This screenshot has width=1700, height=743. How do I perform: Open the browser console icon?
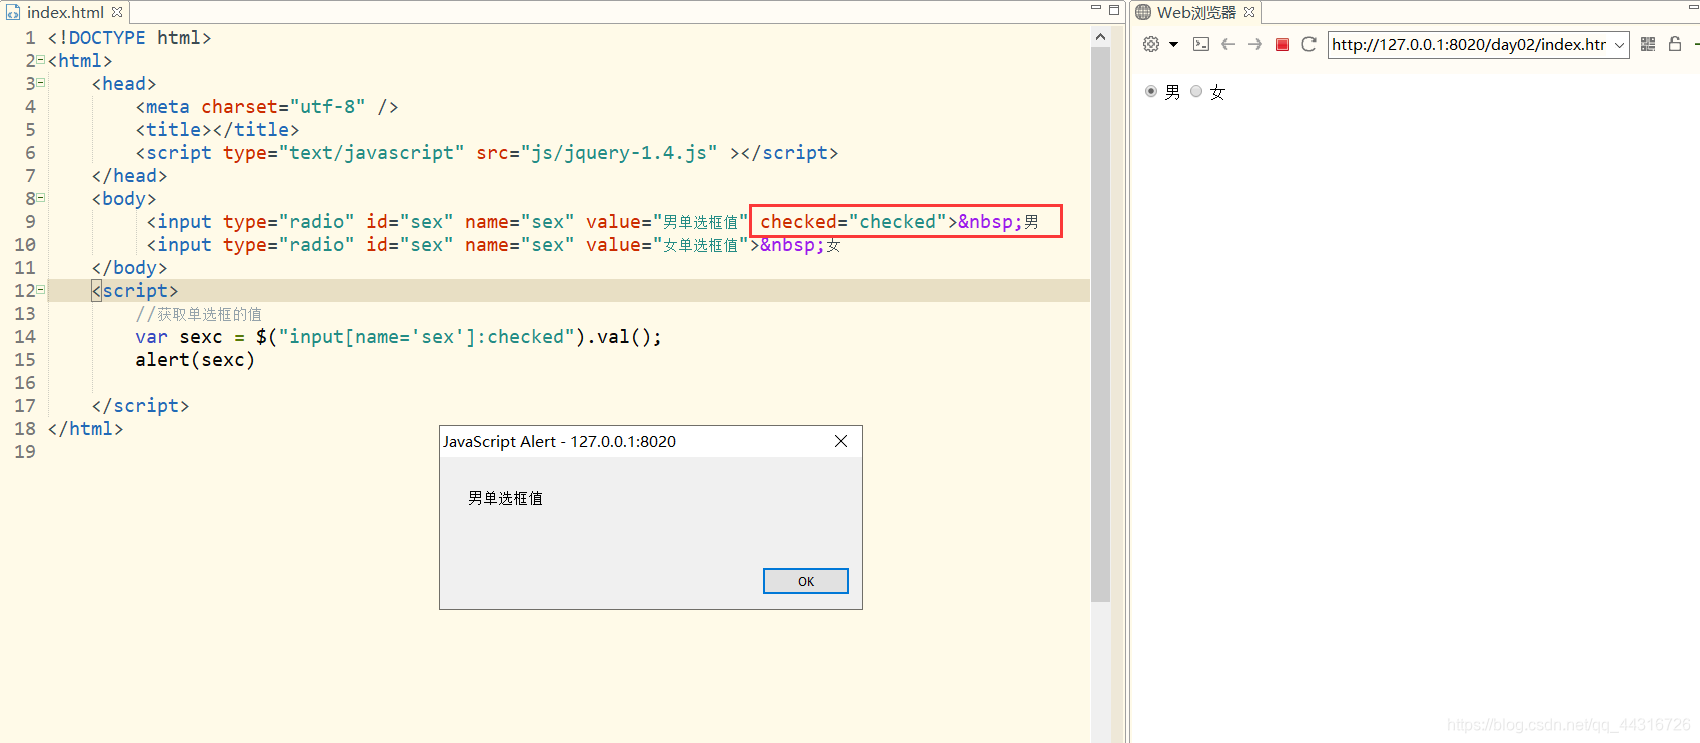click(x=1201, y=44)
